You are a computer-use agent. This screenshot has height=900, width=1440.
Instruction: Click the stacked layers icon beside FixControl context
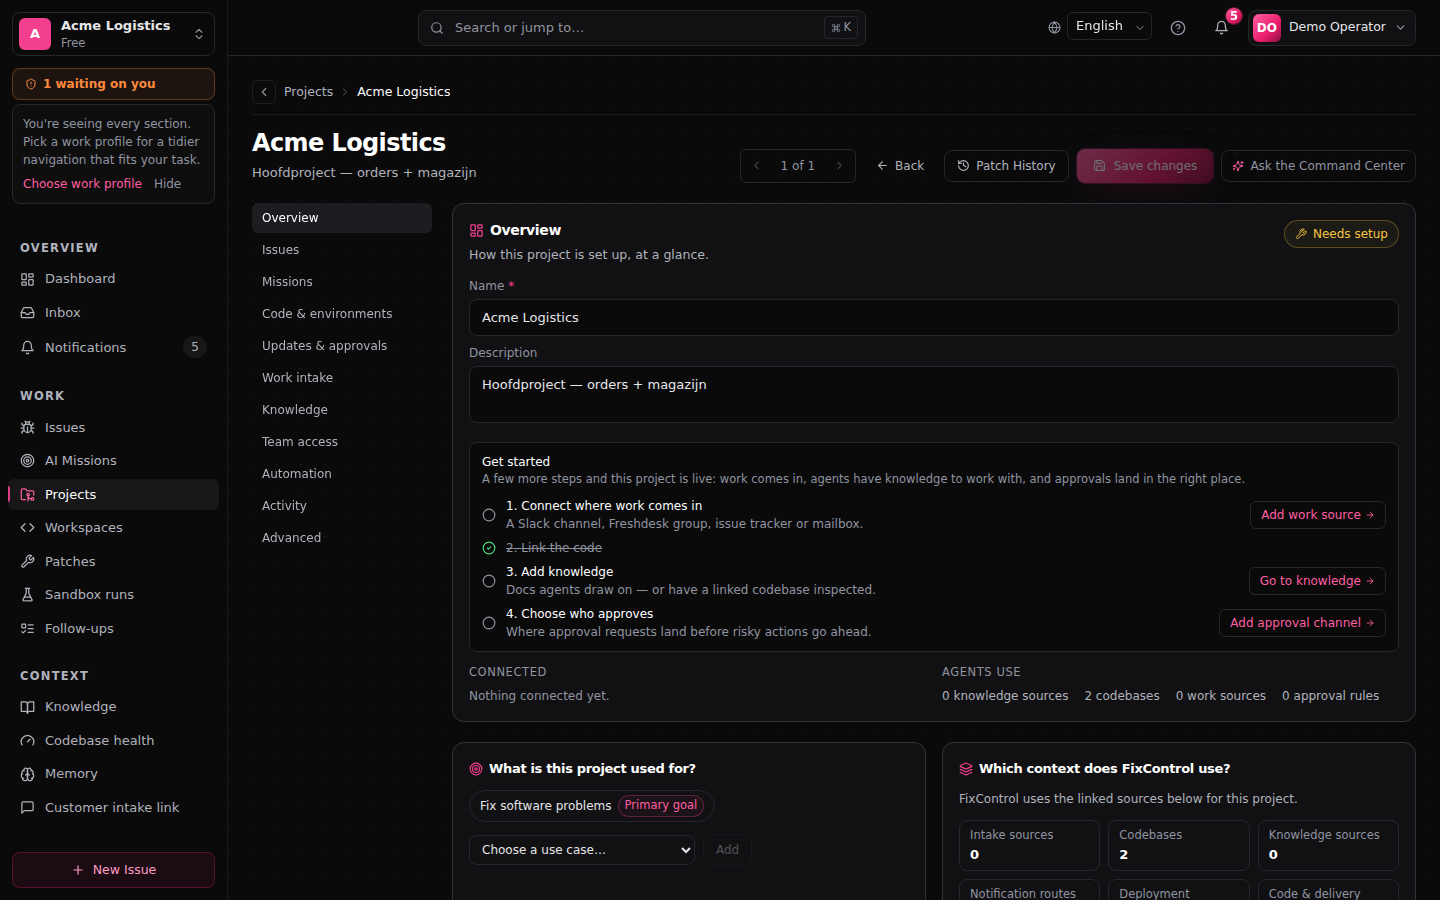(966, 769)
